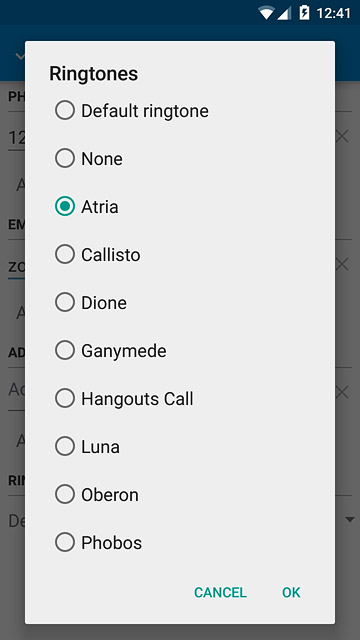Tap the Wi-Fi status icon
The height and width of the screenshot is (640, 360).
(266, 13)
